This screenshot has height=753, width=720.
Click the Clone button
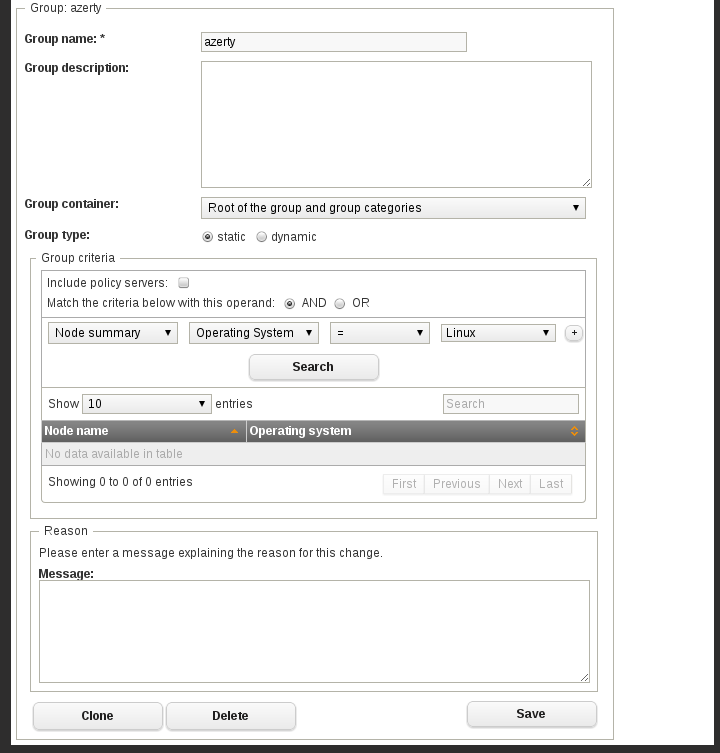tap(98, 716)
